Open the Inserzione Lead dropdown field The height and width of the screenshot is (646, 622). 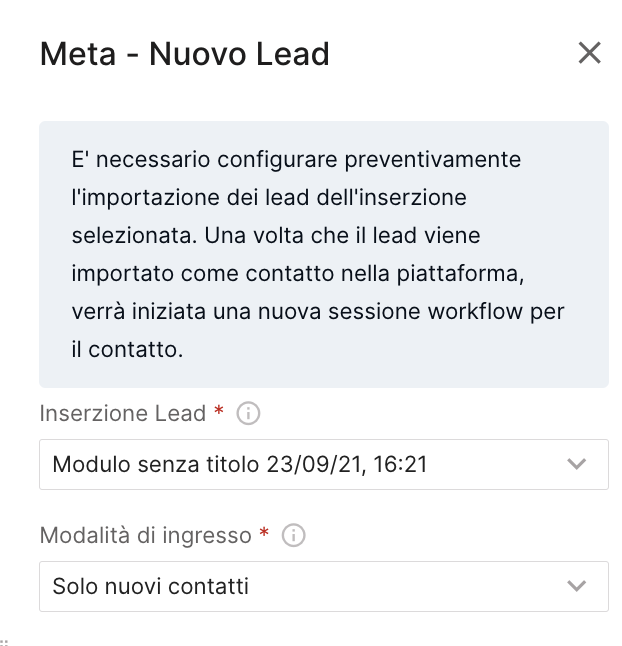324,464
